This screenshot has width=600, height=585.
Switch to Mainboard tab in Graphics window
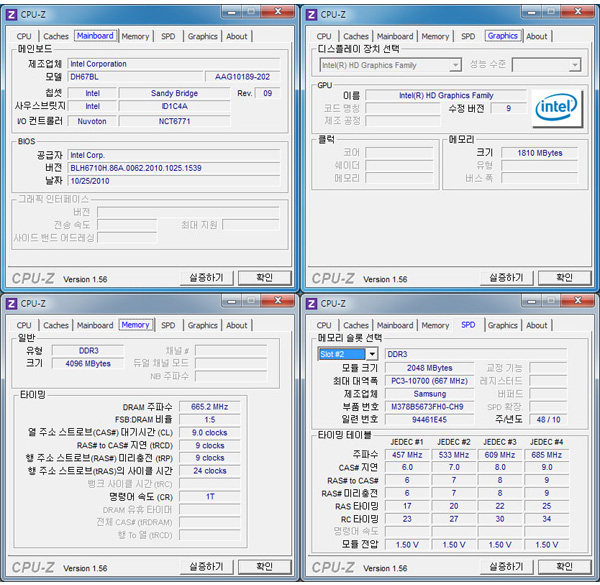[x=395, y=36]
